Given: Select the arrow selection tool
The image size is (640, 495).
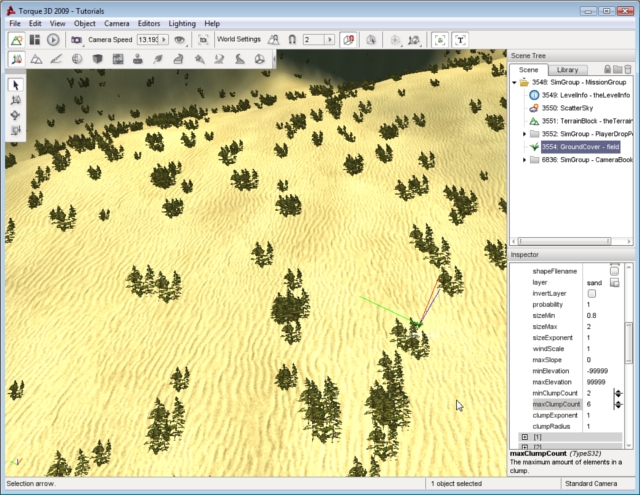Looking at the screenshot, I should pos(16,85).
